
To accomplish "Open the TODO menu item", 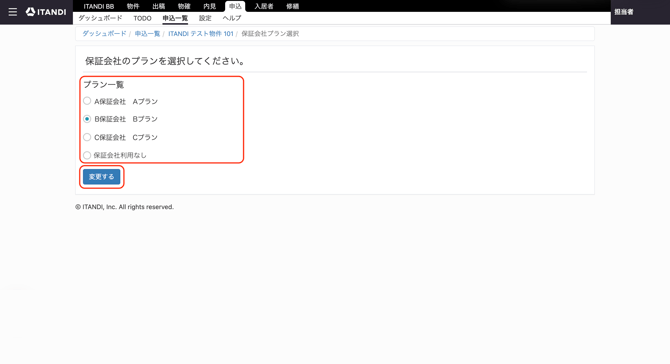I will point(142,18).
